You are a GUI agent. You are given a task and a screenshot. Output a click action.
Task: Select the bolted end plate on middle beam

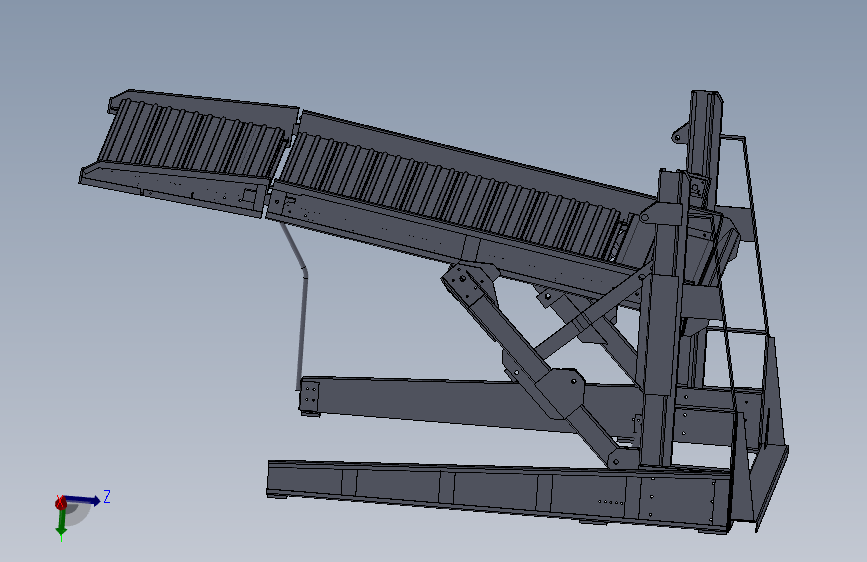pyautogui.click(x=309, y=396)
